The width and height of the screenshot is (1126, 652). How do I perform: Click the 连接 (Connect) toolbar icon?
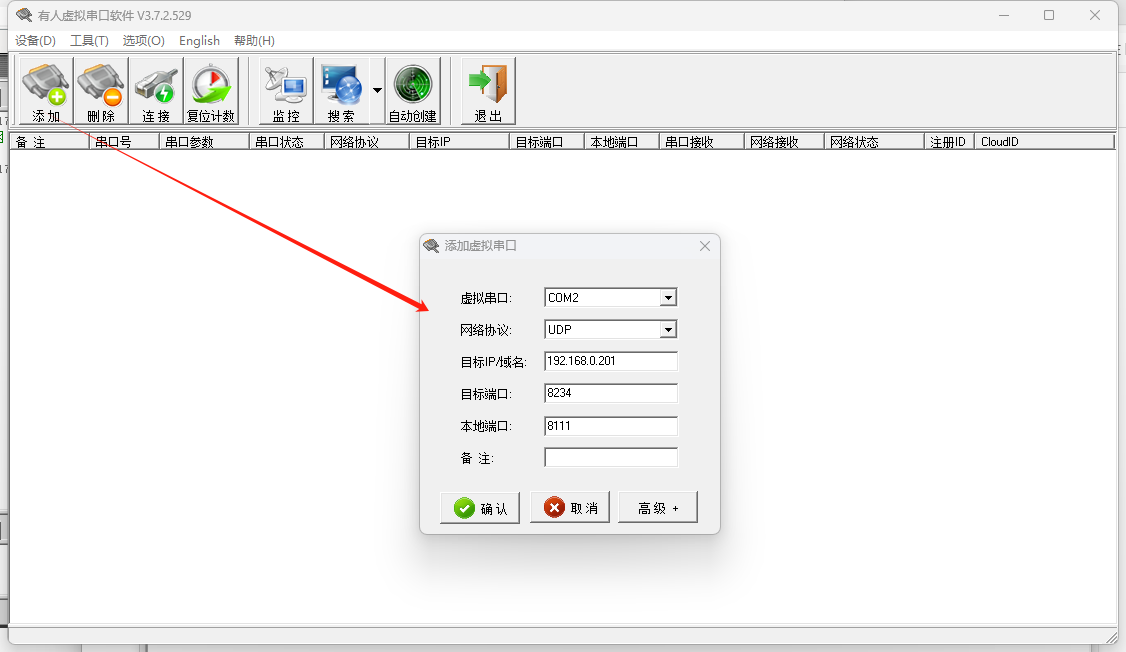pyautogui.click(x=156, y=92)
